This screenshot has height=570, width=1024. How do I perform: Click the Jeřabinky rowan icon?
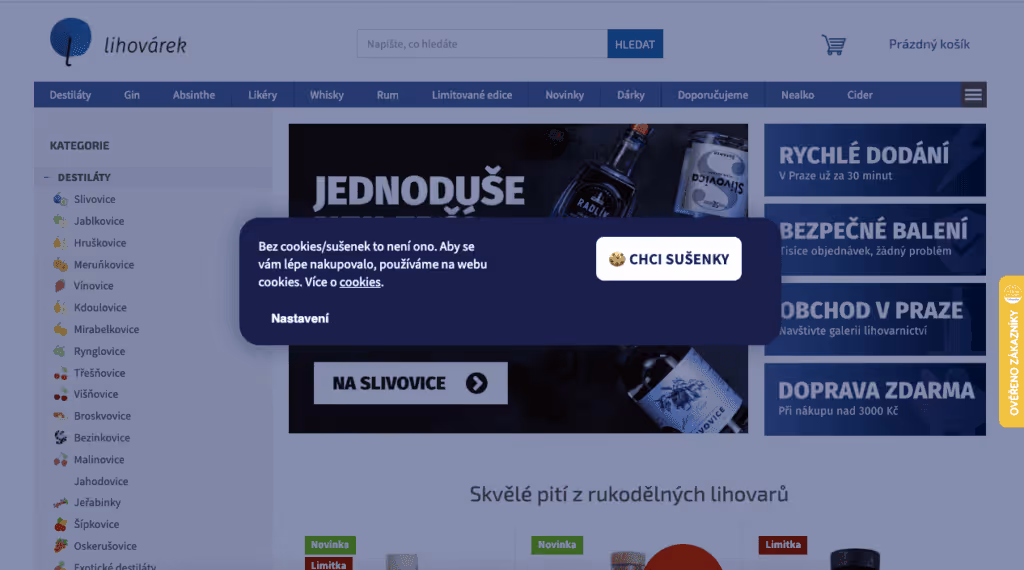tap(60, 502)
